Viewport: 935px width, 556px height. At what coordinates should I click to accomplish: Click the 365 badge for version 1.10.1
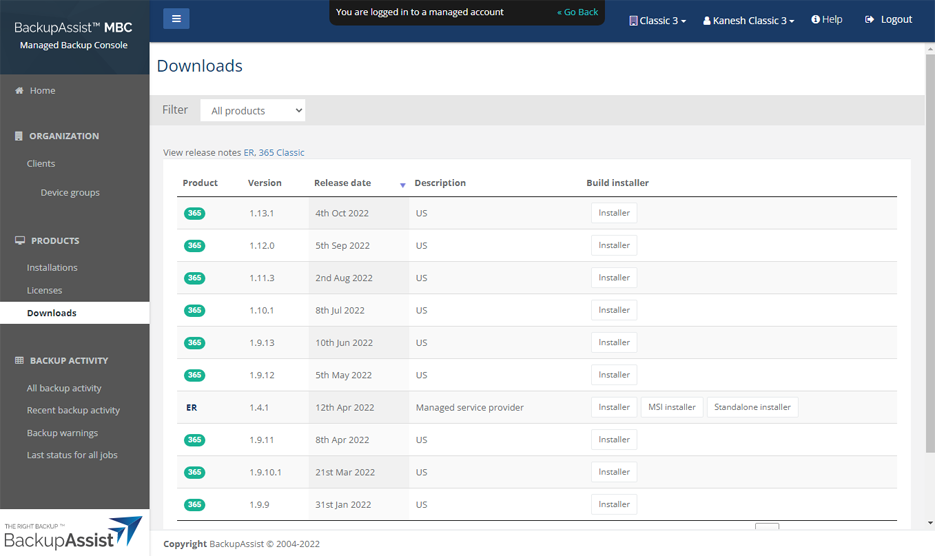pyautogui.click(x=194, y=310)
